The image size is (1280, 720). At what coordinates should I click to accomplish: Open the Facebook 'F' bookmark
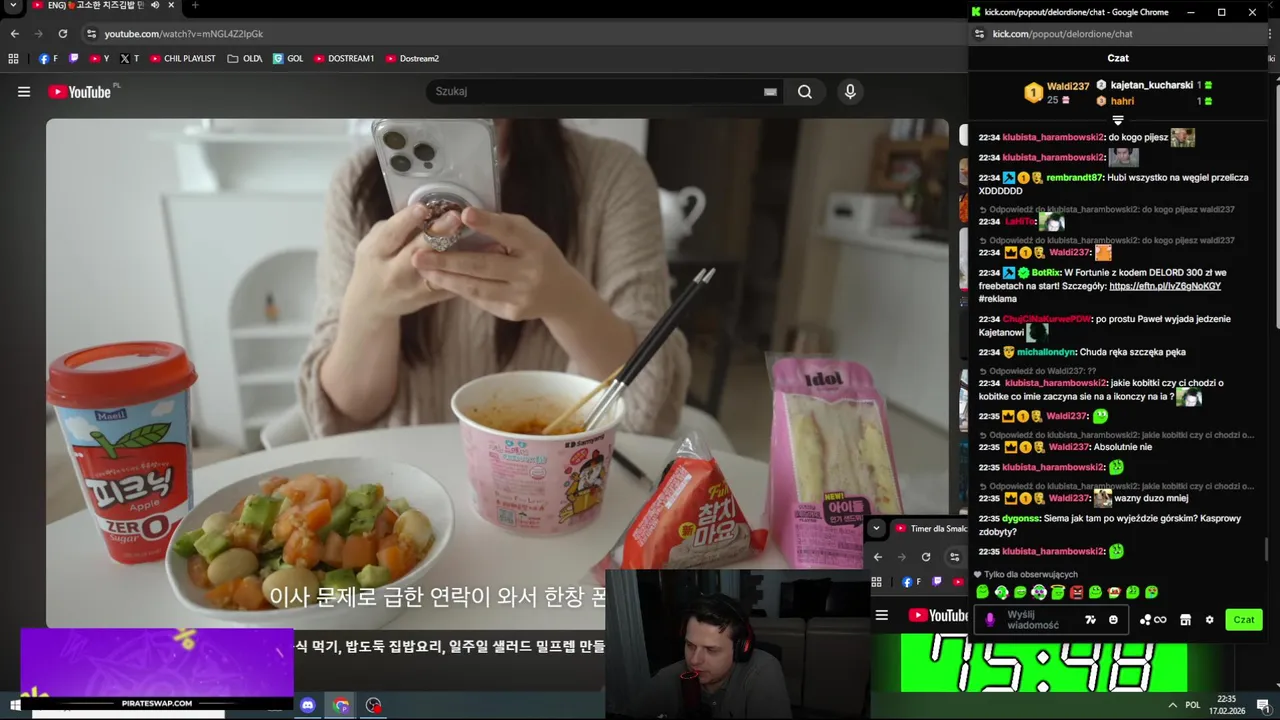click(x=48, y=59)
